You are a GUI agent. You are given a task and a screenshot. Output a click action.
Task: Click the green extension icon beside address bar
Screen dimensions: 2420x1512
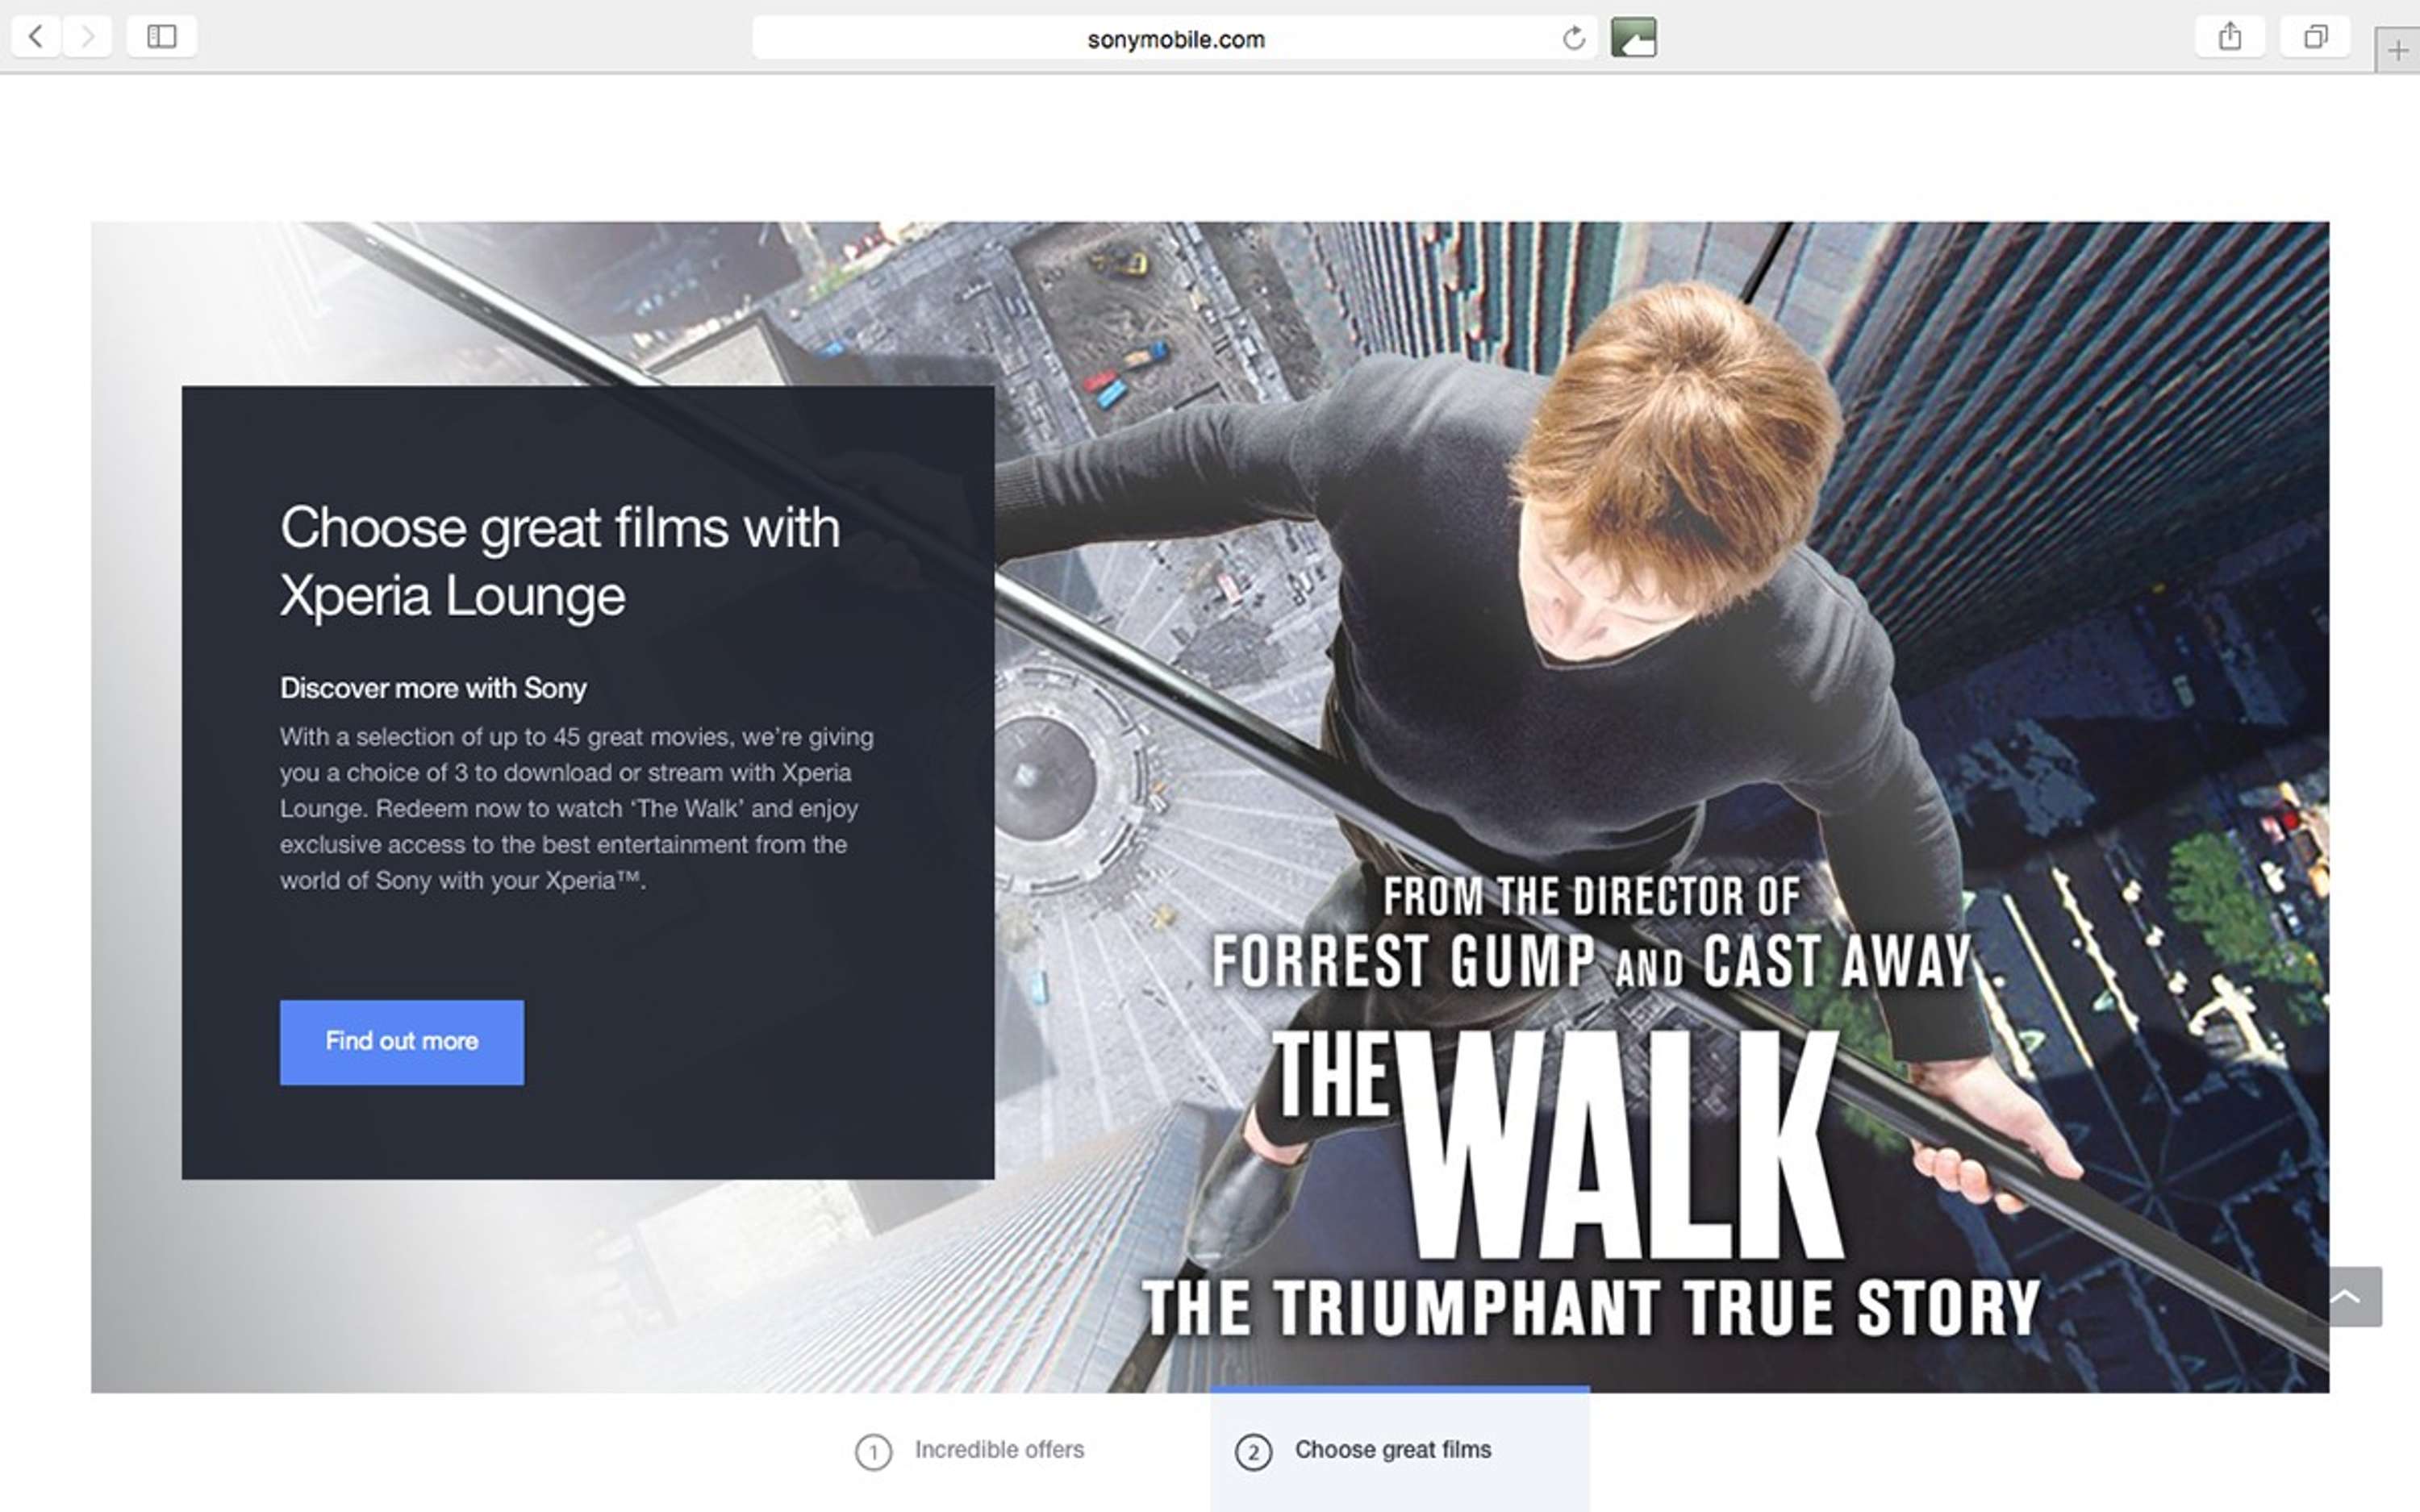(x=1633, y=38)
